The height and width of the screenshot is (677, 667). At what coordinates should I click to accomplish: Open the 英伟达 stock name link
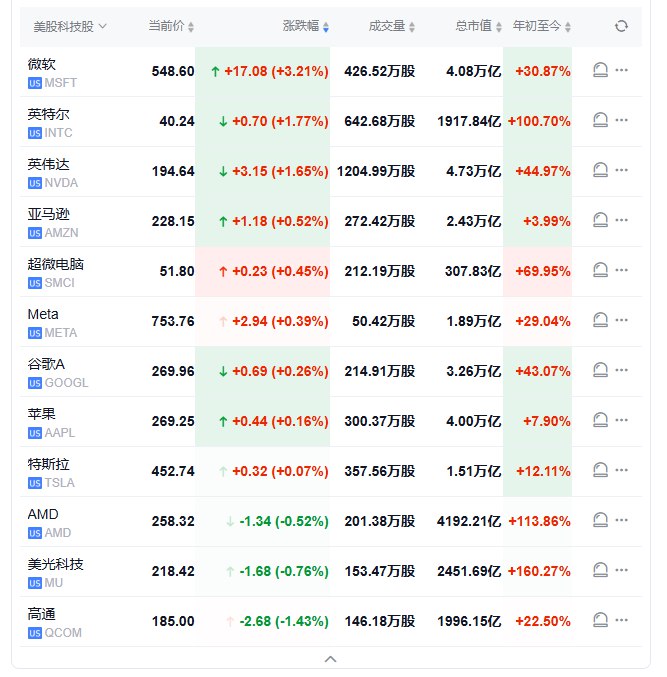pos(48,165)
